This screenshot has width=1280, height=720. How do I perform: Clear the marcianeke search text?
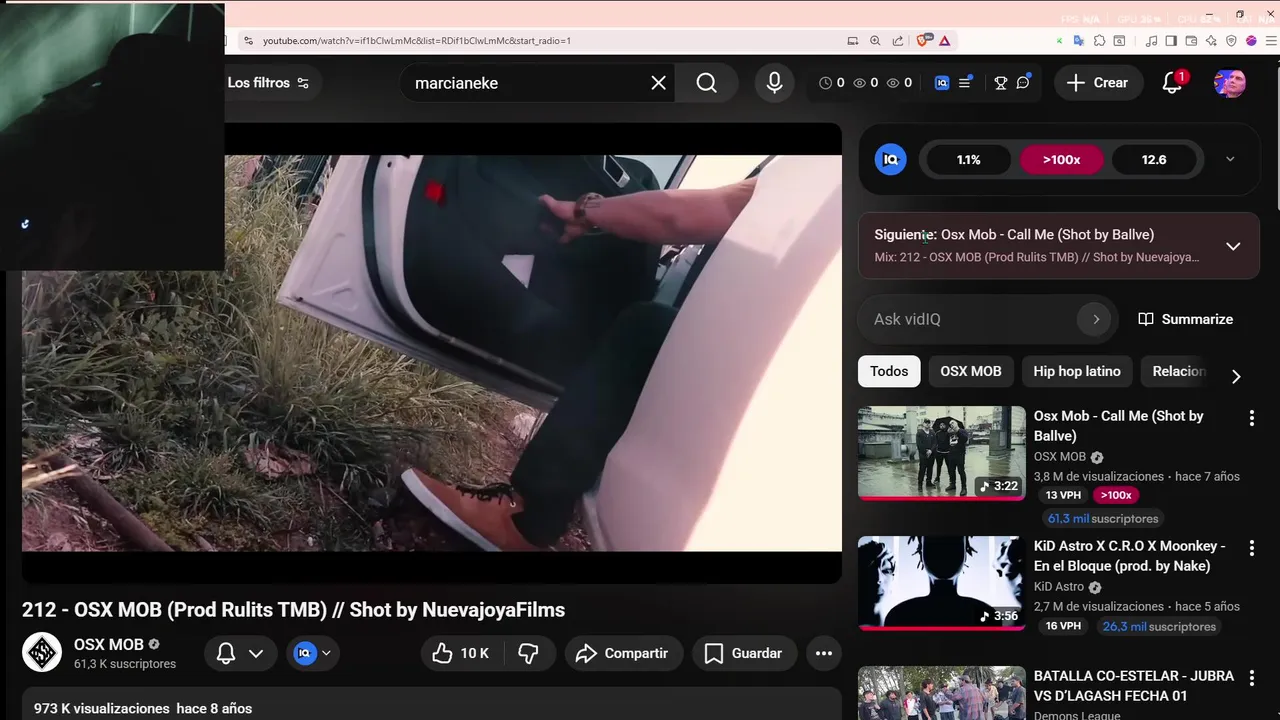658,83
